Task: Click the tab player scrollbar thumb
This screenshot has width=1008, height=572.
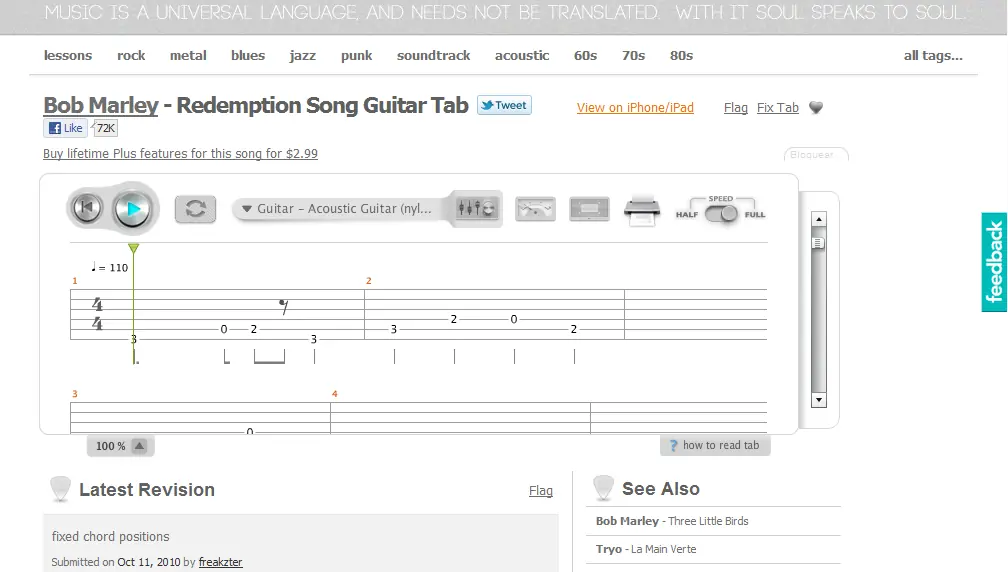Action: click(818, 243)
